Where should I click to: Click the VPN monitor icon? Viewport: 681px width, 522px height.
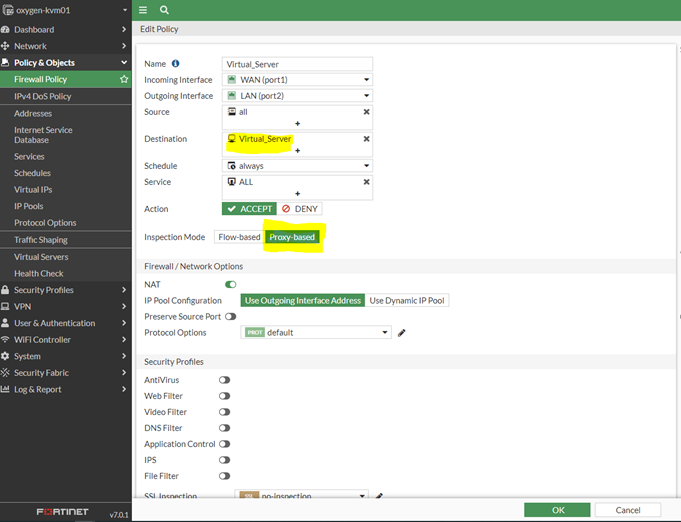click(5, 306)
